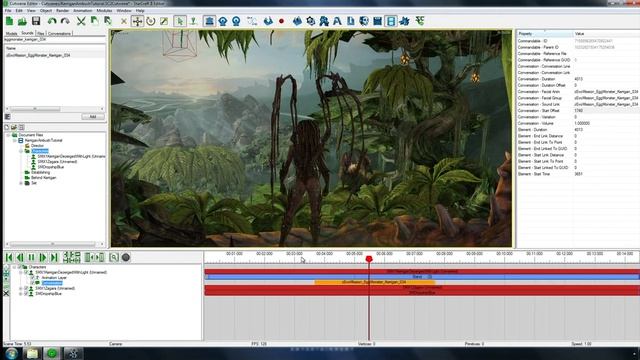Click the Conversation - Volume value 1.000000
Viewport: 640px width, 360px height.
(x=582, y=123)
